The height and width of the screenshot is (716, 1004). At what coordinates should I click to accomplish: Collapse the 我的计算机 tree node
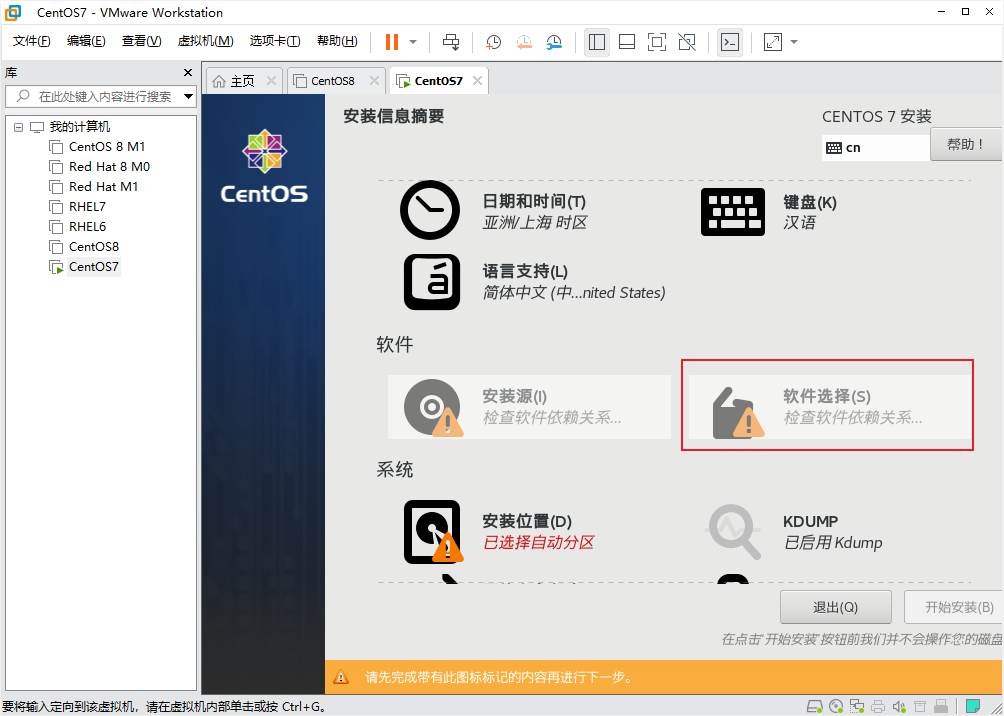point(18,127)
